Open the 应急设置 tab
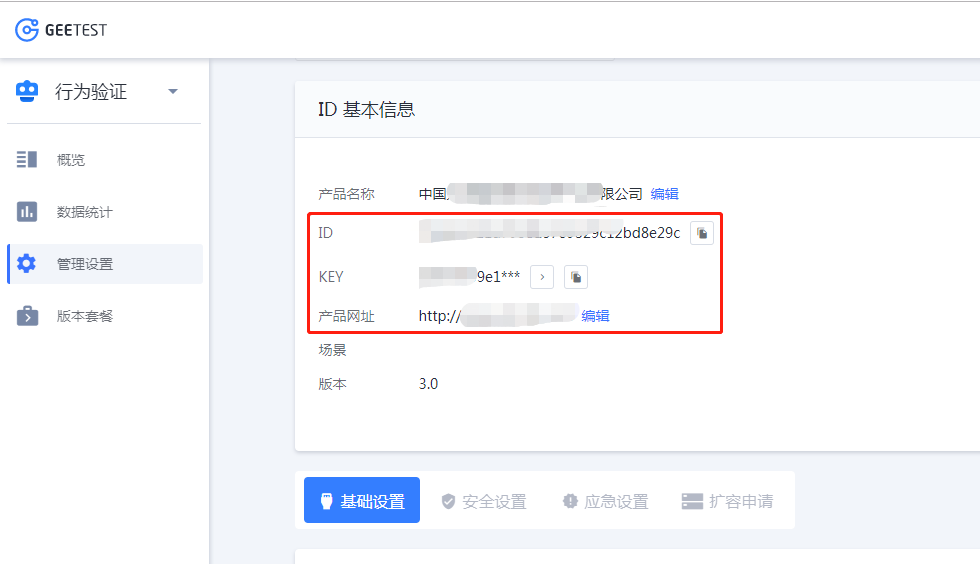Image resolution: width=980 pixels, height=564 pixels. (605, 501)
